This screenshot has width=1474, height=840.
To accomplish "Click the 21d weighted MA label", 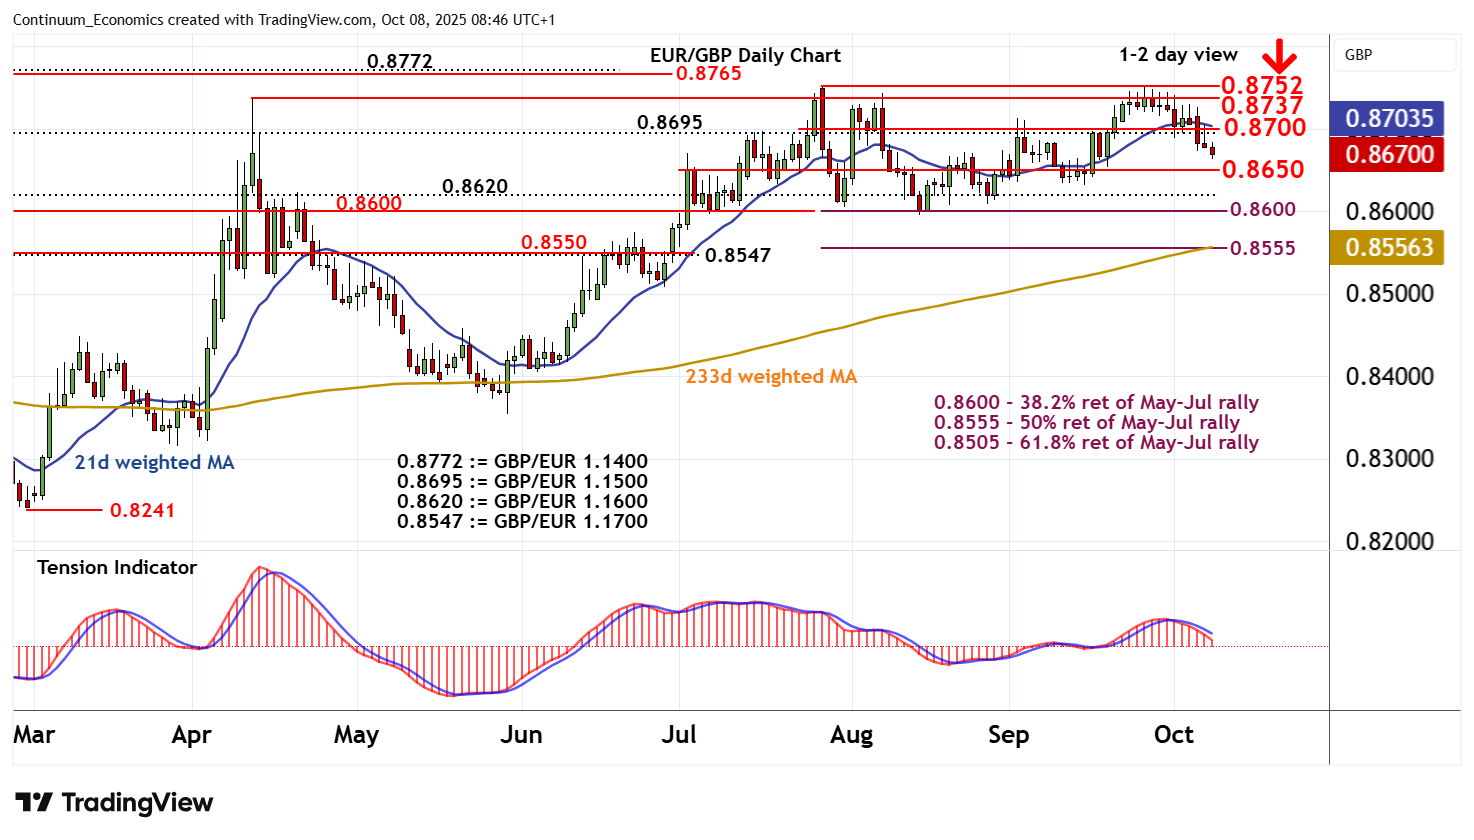I will pyautogui.click(x=154, y=462).
